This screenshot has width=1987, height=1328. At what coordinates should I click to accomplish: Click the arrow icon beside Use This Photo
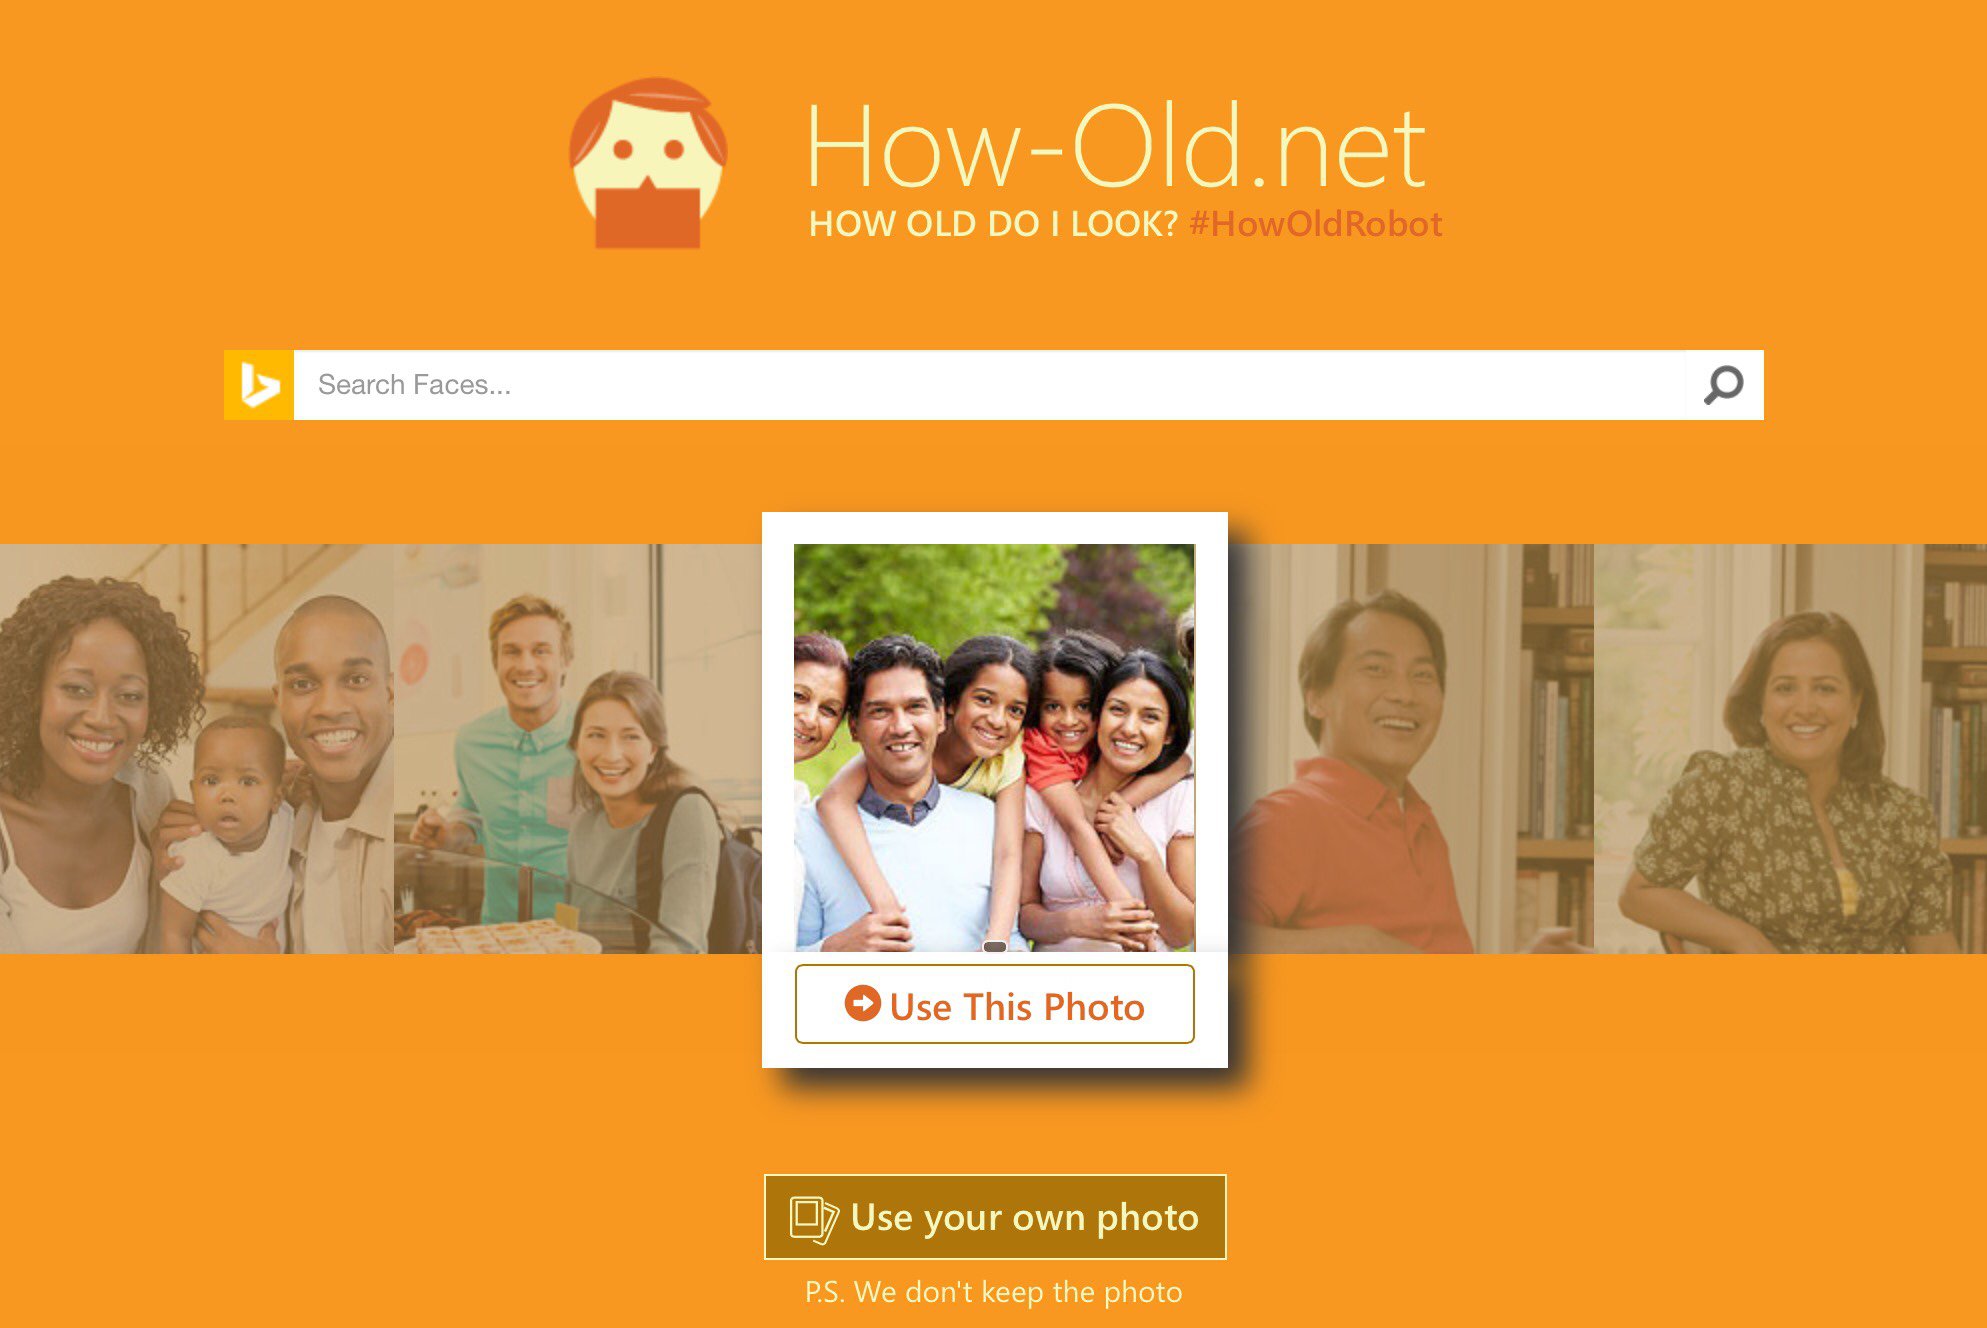point(862,1003)
